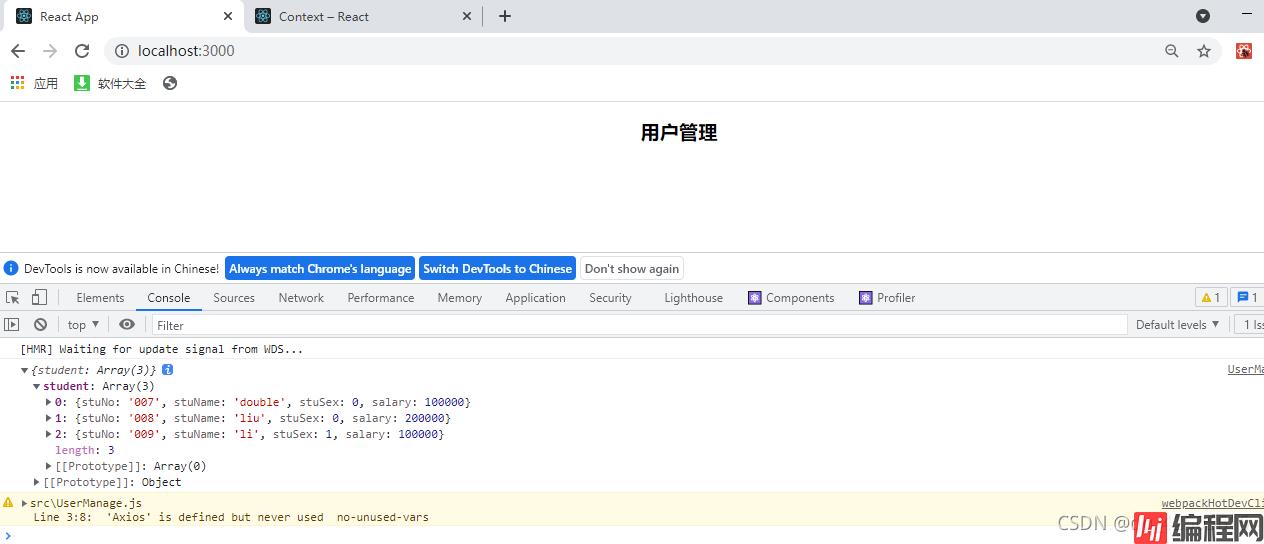Switch to the Context – React browser tab
The height and width of the screenshot is (544, 1264).
point(360,16)
